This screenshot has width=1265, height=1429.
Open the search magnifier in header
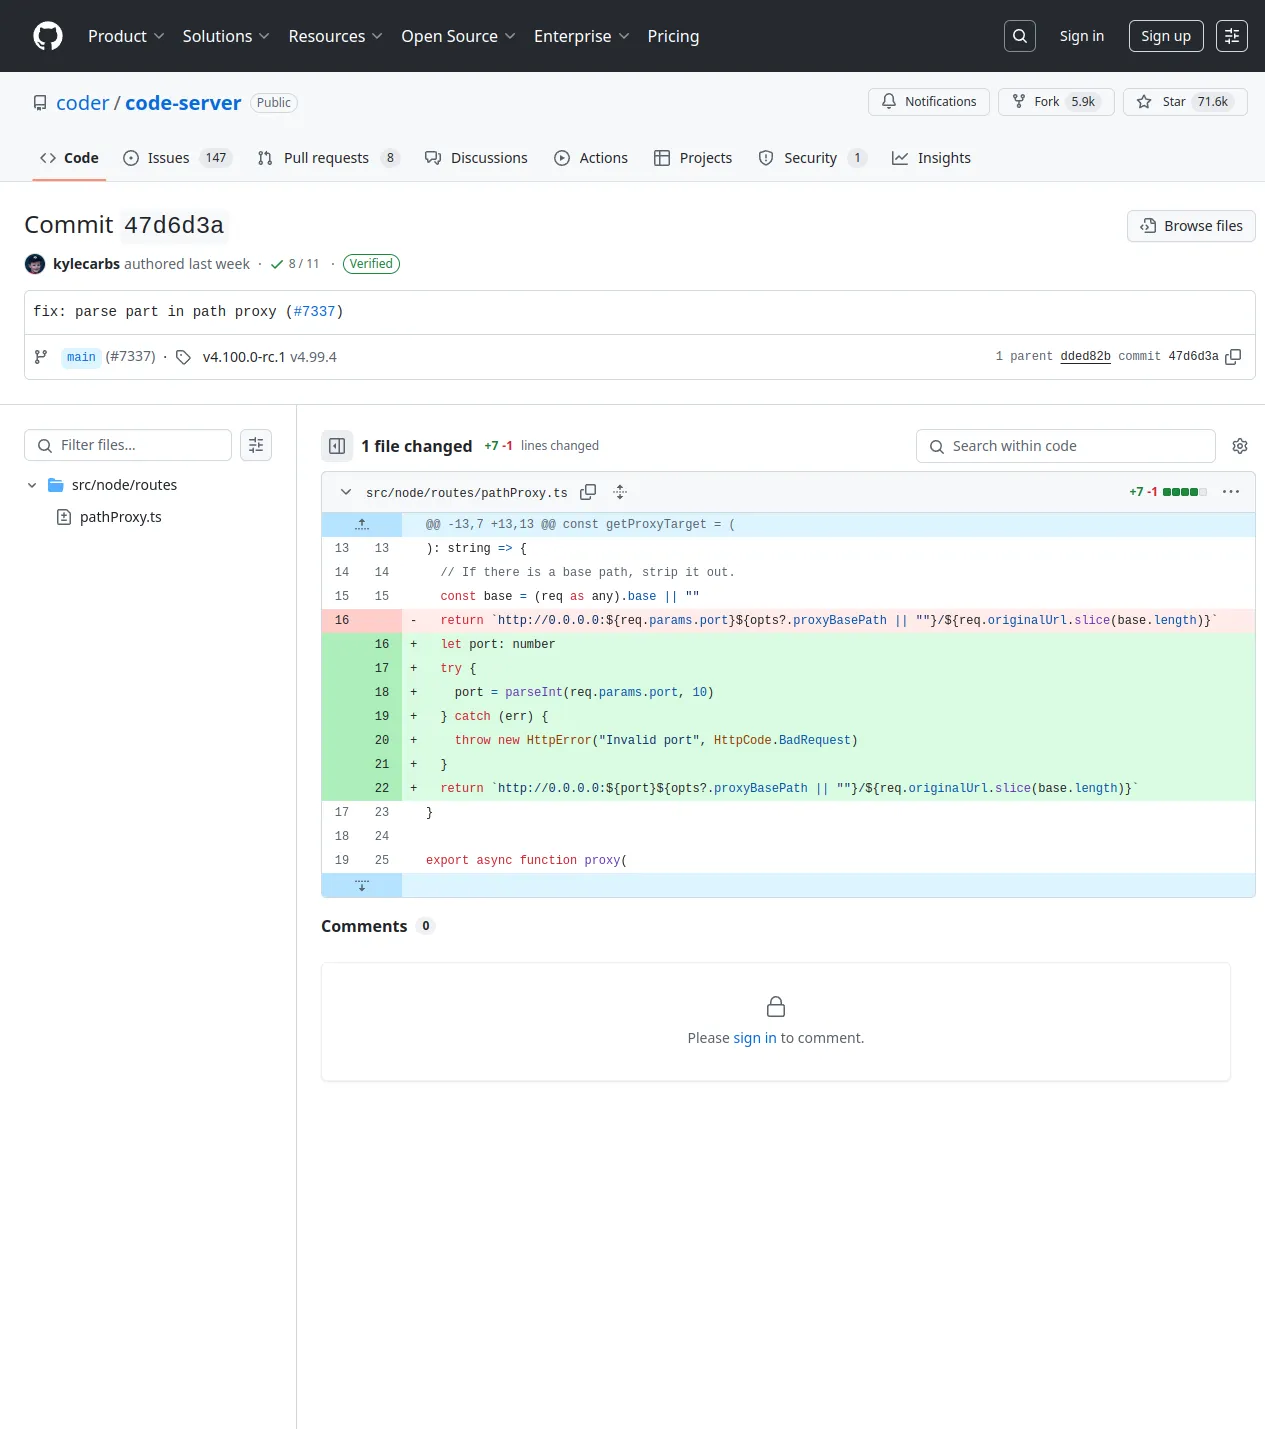1020,36
